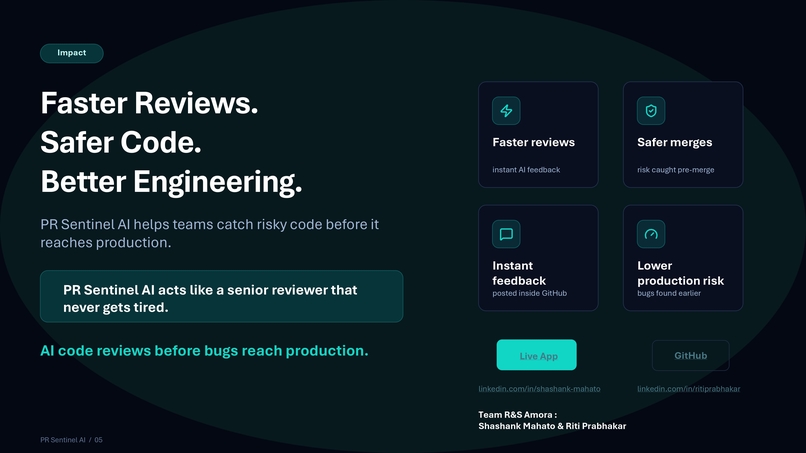Follow the linkedin.com/in/shashank-mahato link

coord(539,389)
